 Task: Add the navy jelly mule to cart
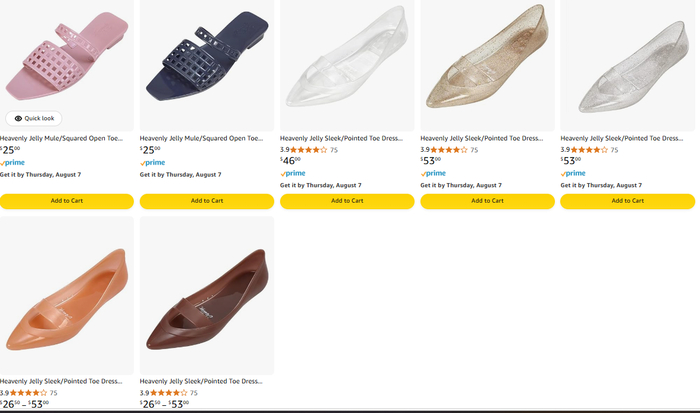(207, 201)
